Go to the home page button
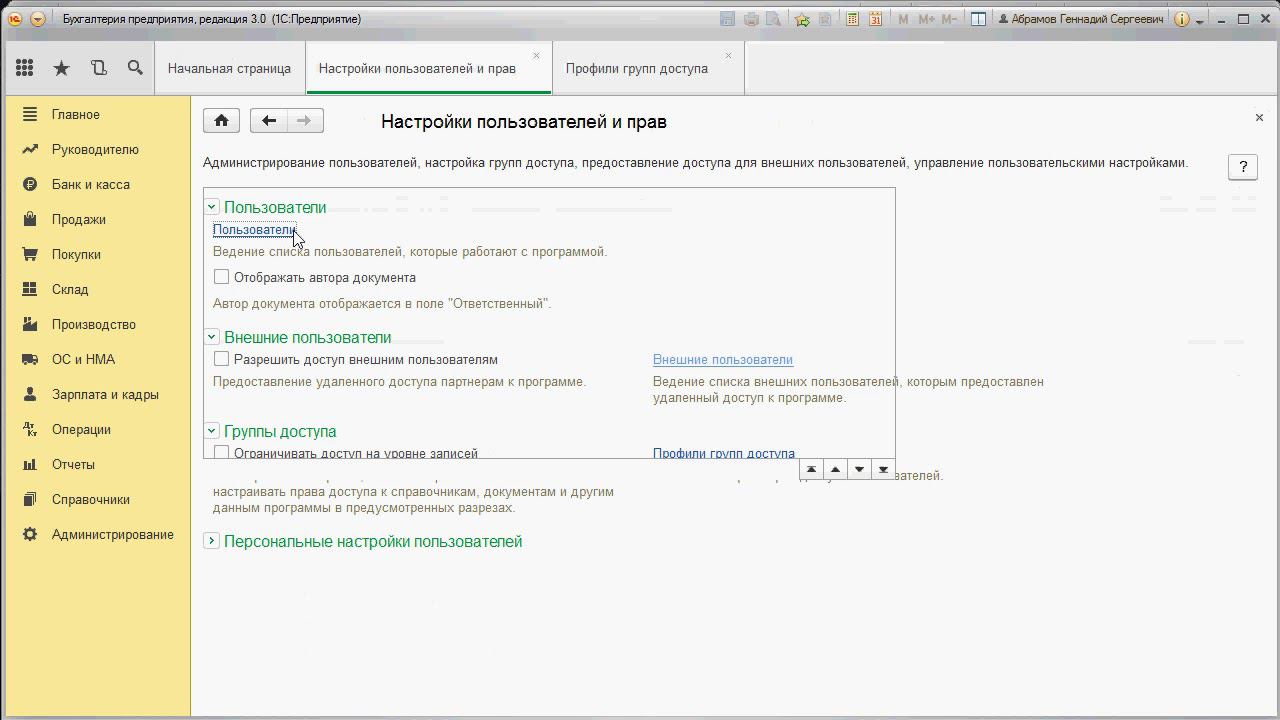Screen dimensions: 1280x720 (221, 121)
